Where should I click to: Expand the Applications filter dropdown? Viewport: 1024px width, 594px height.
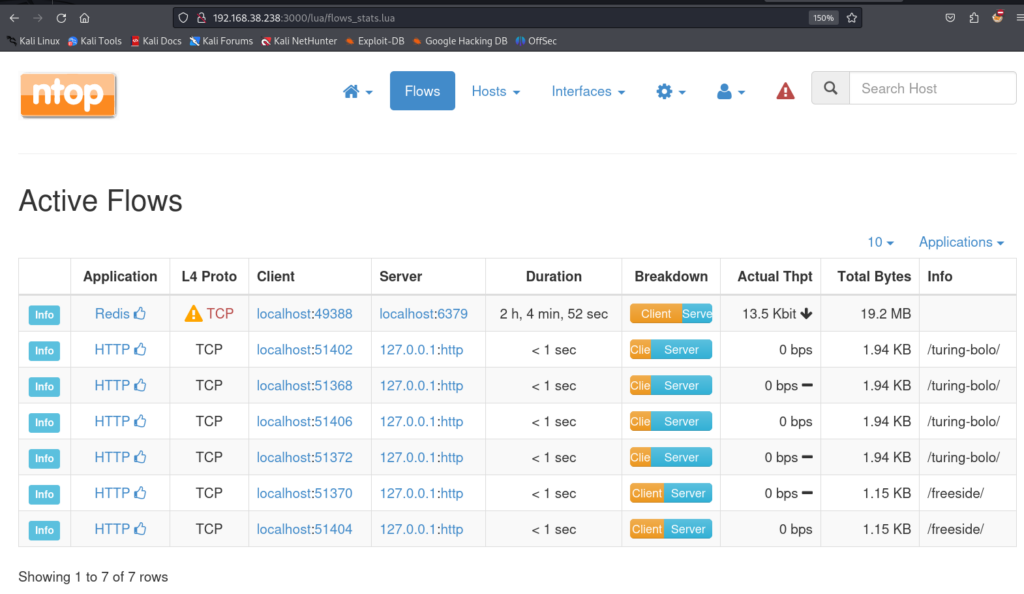tap(961, 242)
